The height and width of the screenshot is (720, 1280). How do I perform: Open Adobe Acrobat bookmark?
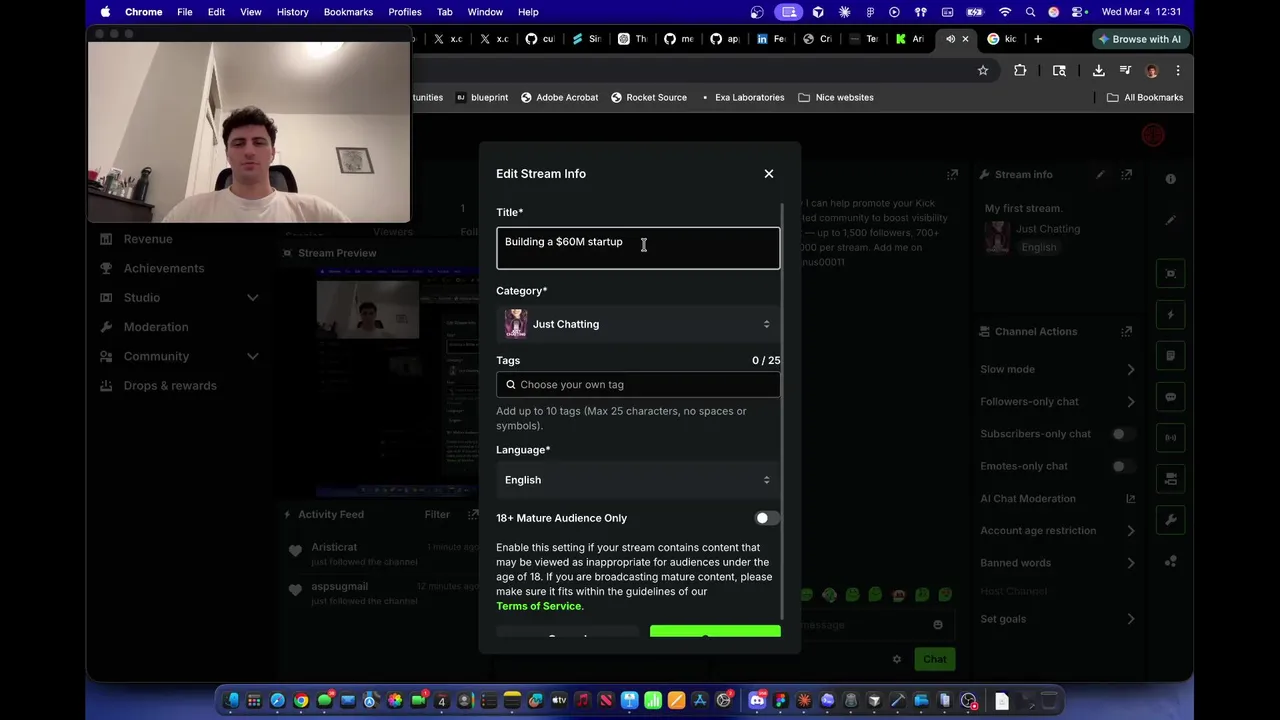(x=559, y=98)
